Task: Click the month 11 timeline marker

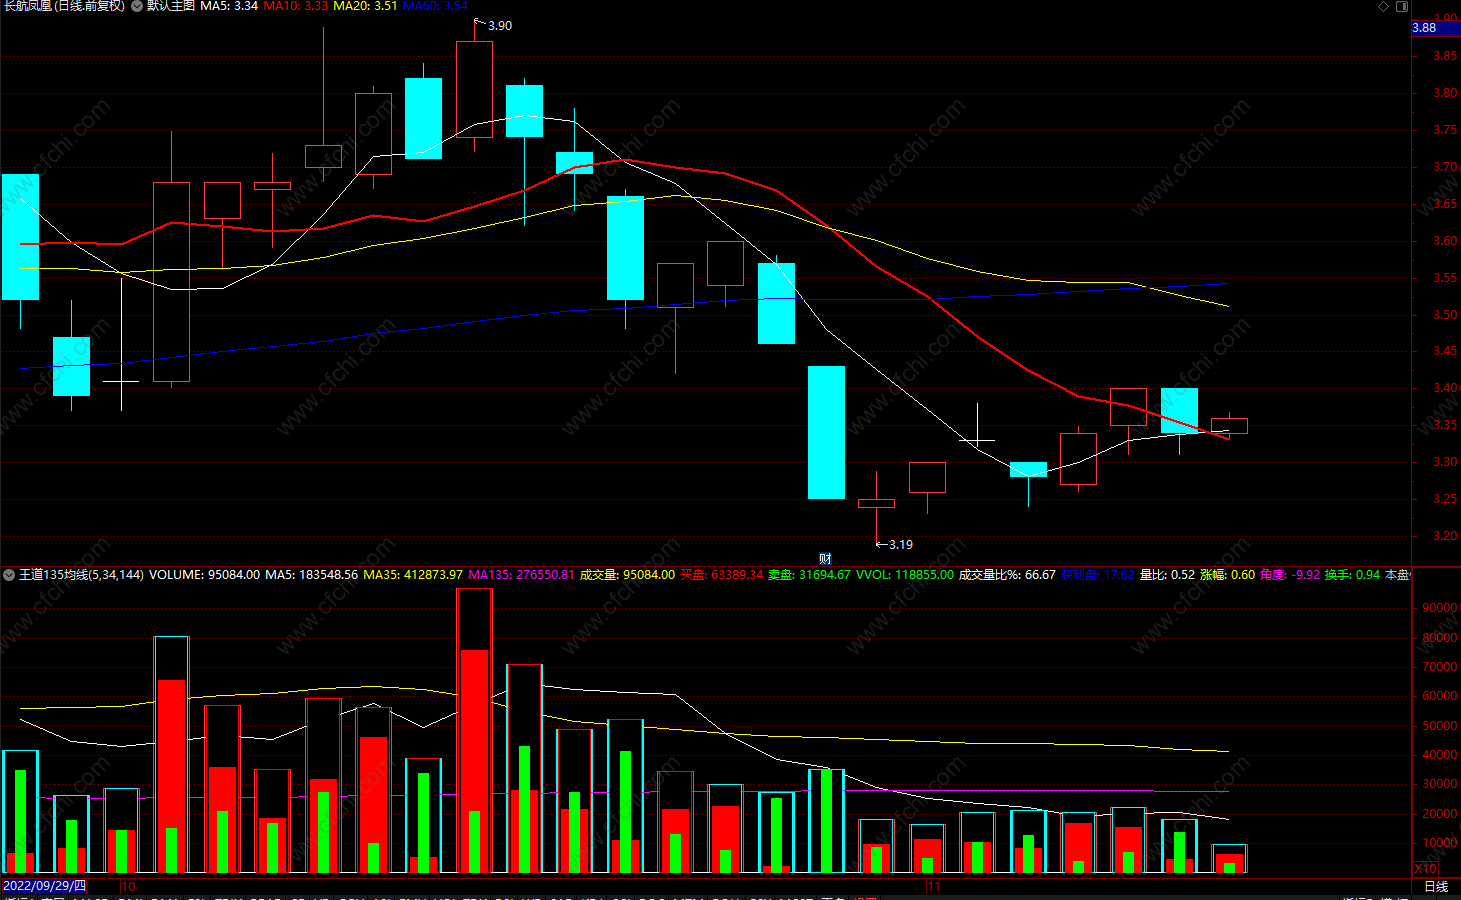Action: (x=934, y=887)
